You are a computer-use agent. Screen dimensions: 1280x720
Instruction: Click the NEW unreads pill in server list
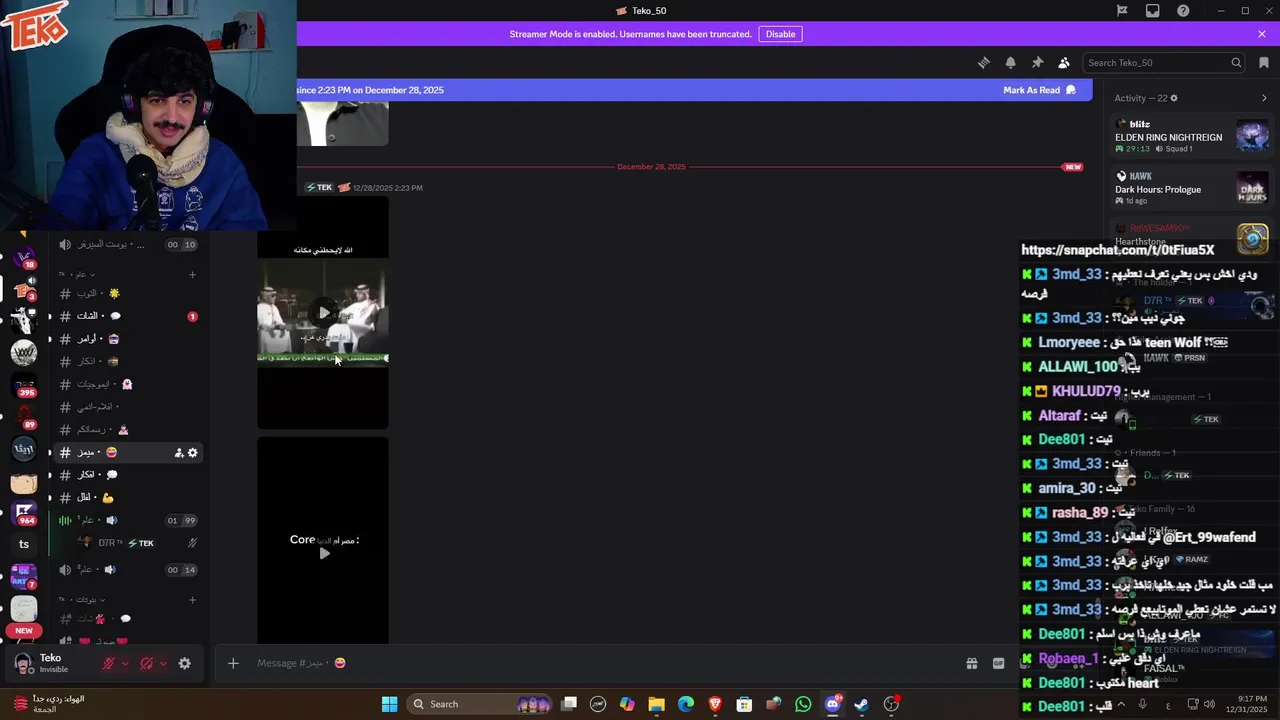click(24, 631)
